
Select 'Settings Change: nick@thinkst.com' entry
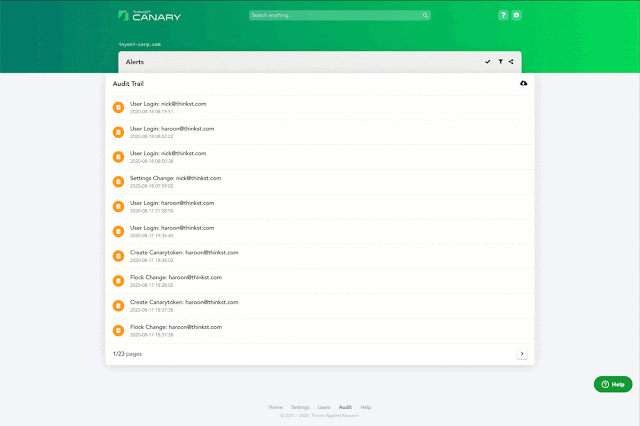[x=176, y=178]
